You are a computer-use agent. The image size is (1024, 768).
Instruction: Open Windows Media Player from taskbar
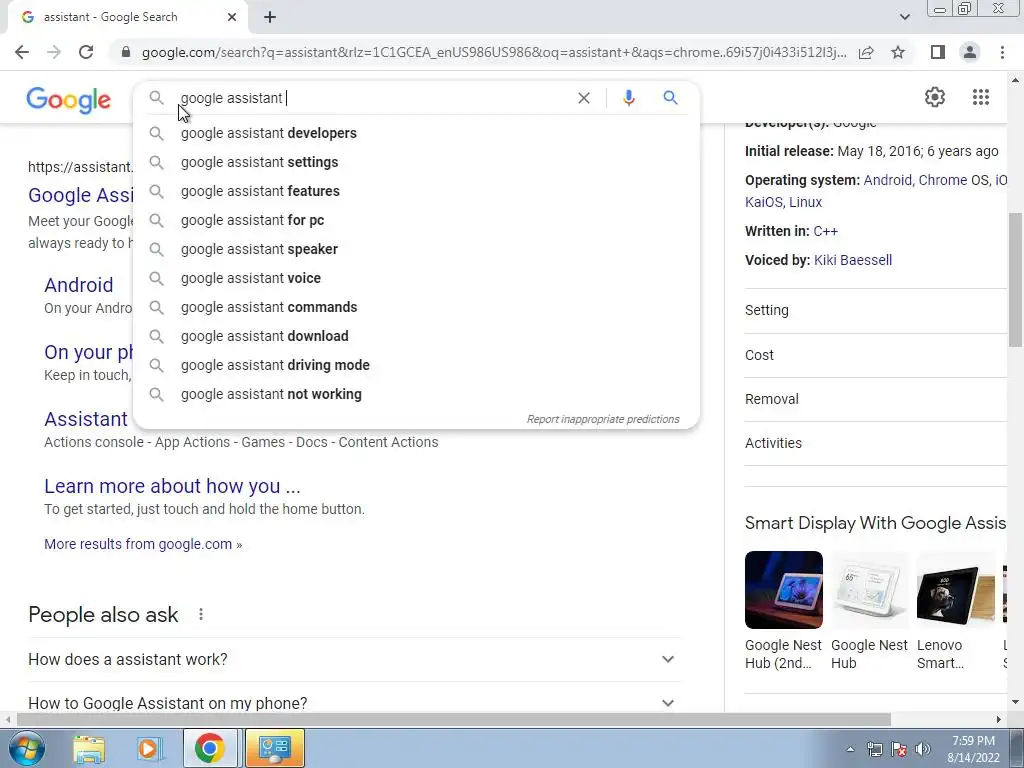(149, 749)
